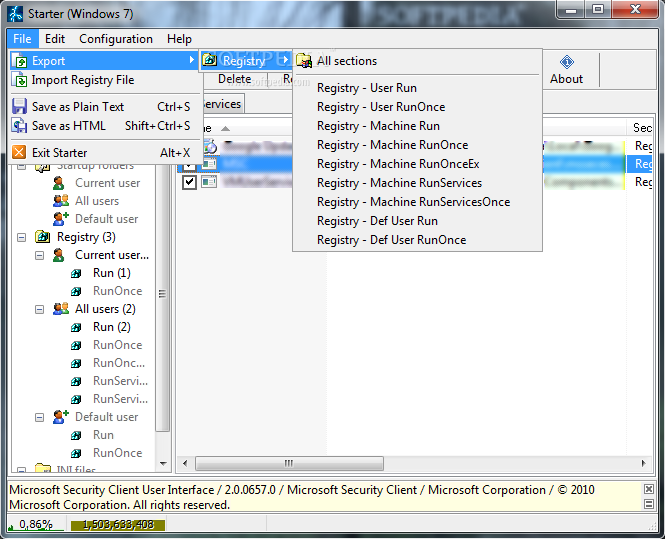Click the Save as HTML icon

tap(19, 126)
